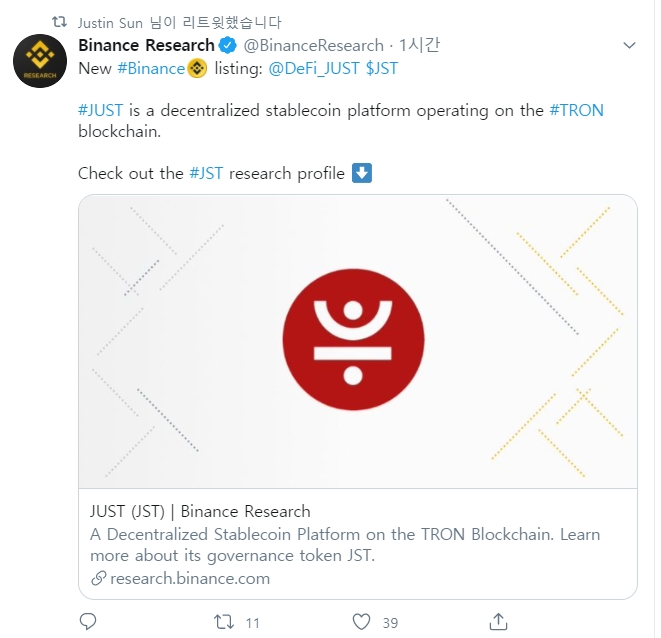Click the reply speech bubble icon
This screenshot has width=661, height=638.
coord(88,621)
